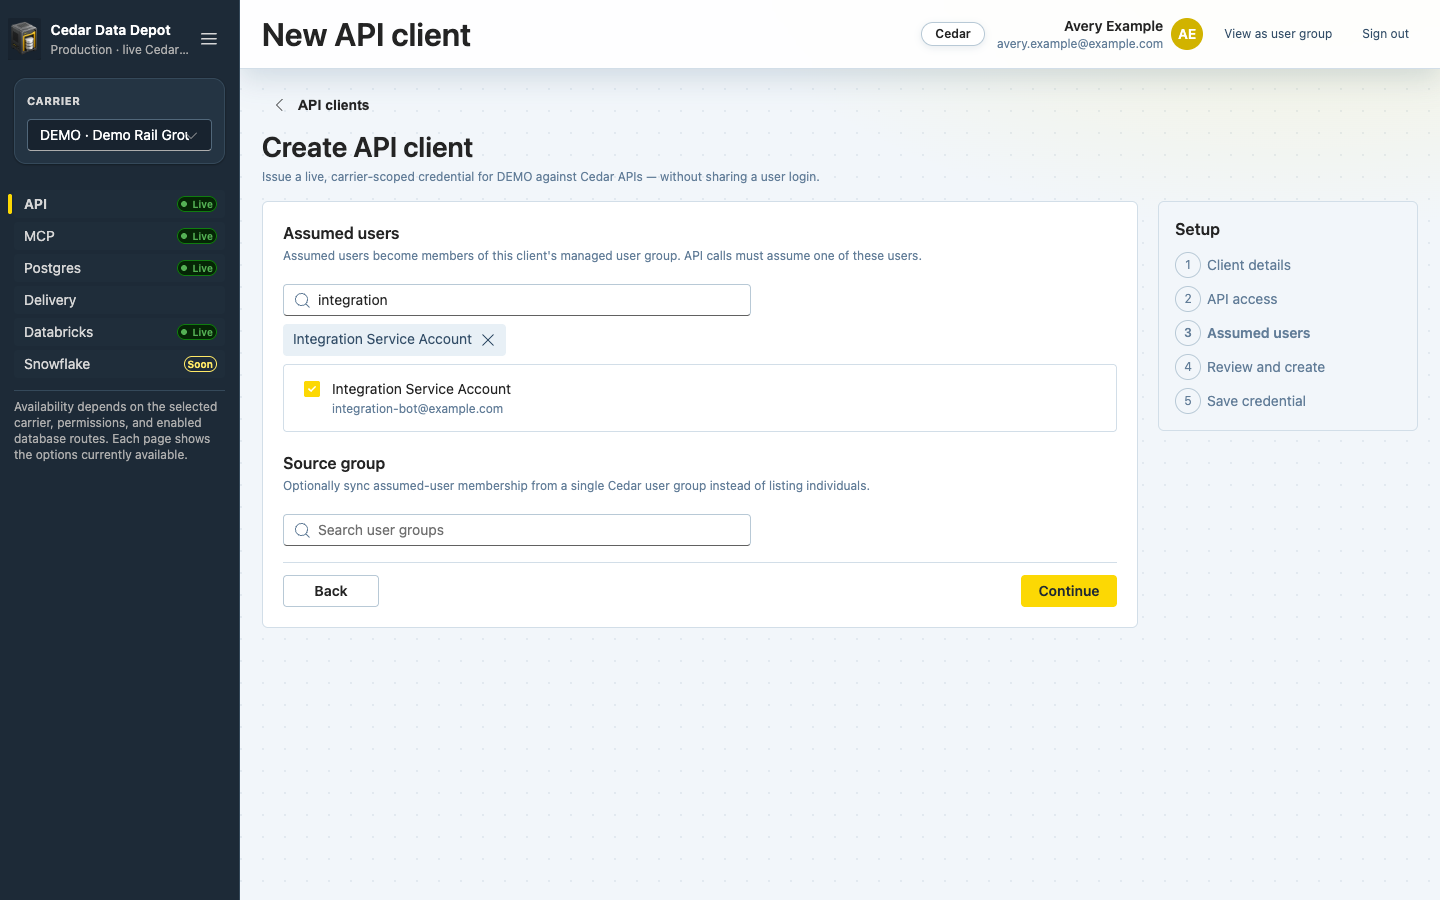Image resolution: width=1440 pixels, height=900 pixels.
Task: Select API access setup step
Action: coord(1242,299)
